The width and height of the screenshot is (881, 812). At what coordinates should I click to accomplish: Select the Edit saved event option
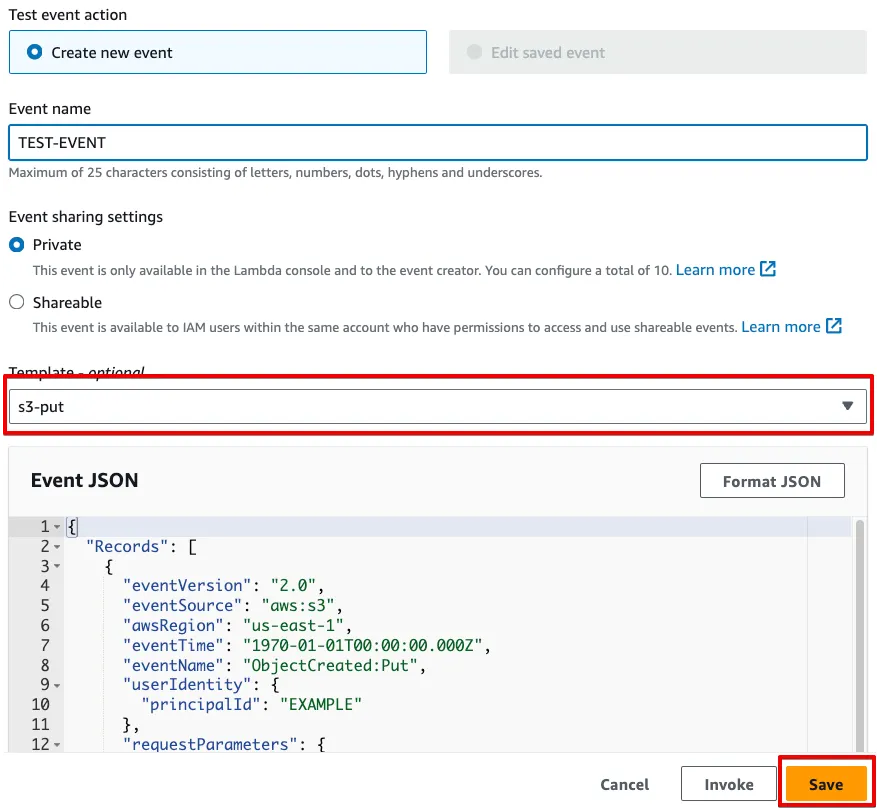[657, 52]
